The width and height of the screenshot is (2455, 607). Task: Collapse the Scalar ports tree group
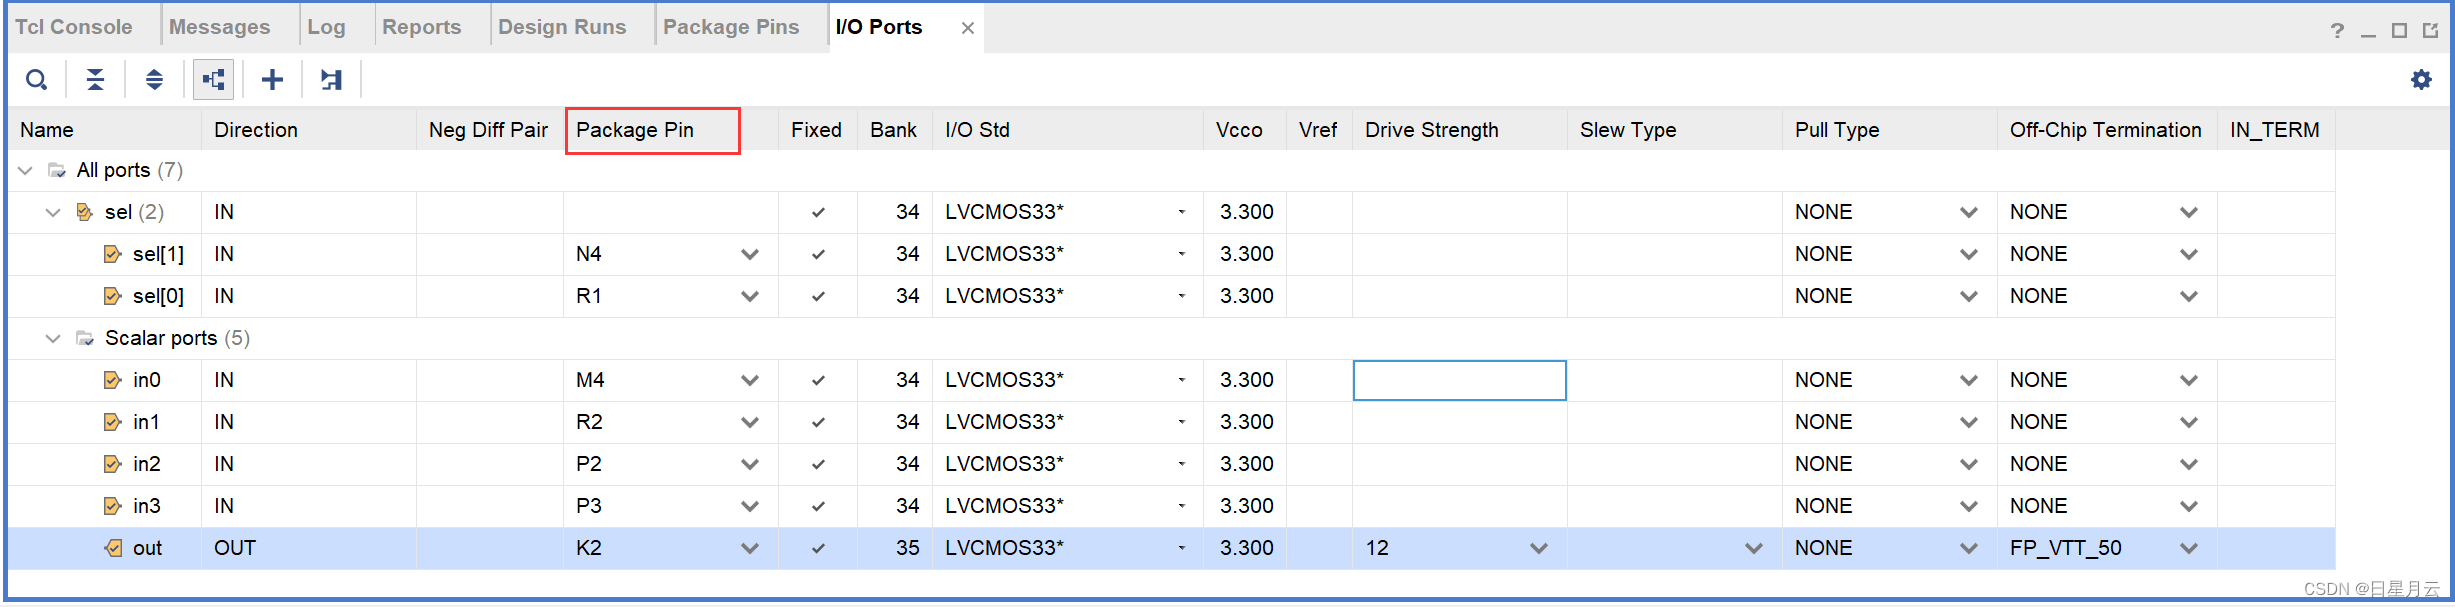53,338
